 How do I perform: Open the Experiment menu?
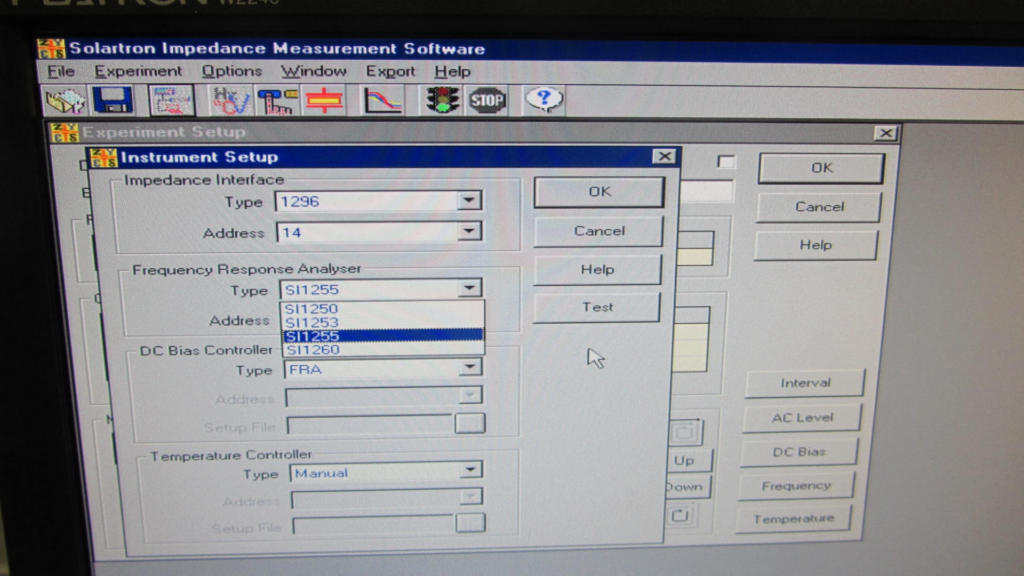pyautogui.click(x=138, y=71)
